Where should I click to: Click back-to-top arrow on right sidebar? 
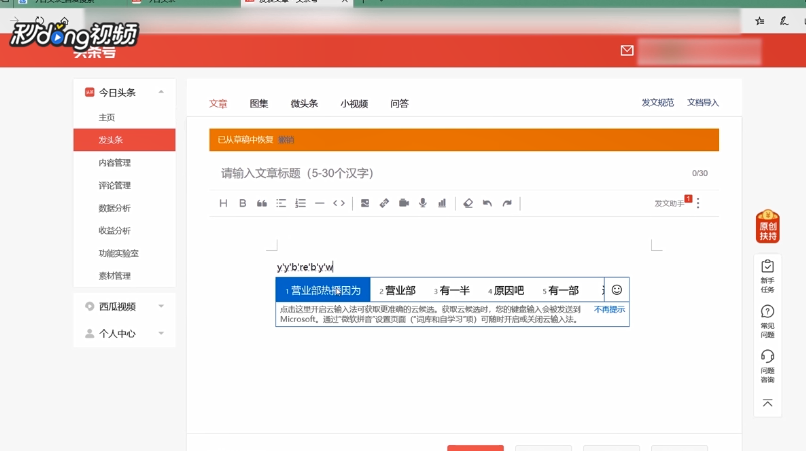point(767,403)
